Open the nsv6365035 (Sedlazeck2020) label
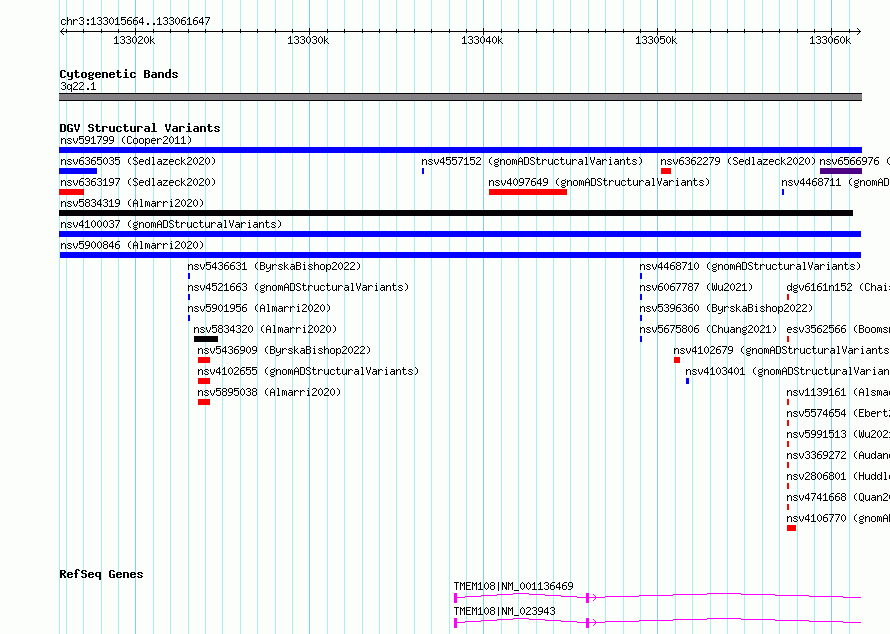The width and height of the screenshot is (890, 634). (x=138, y=161)
